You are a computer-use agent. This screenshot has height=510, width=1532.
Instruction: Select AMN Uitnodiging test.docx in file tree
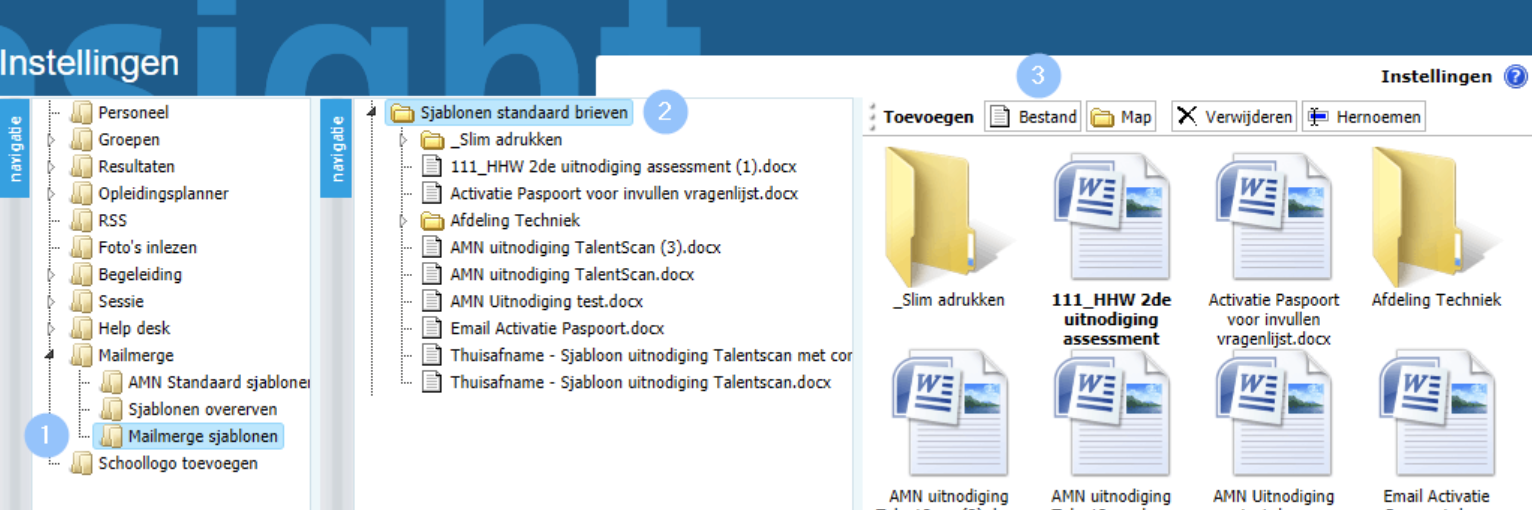(x=546, y=301)
